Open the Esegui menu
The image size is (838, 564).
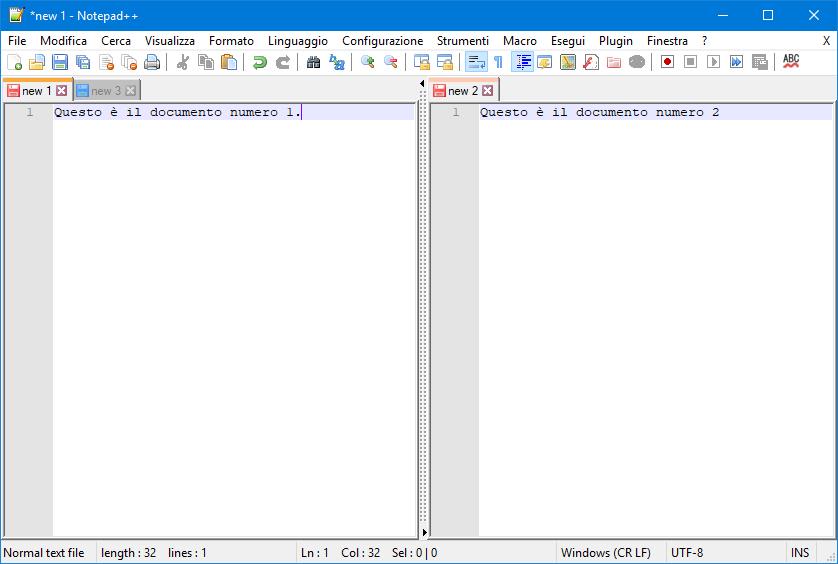568,41
